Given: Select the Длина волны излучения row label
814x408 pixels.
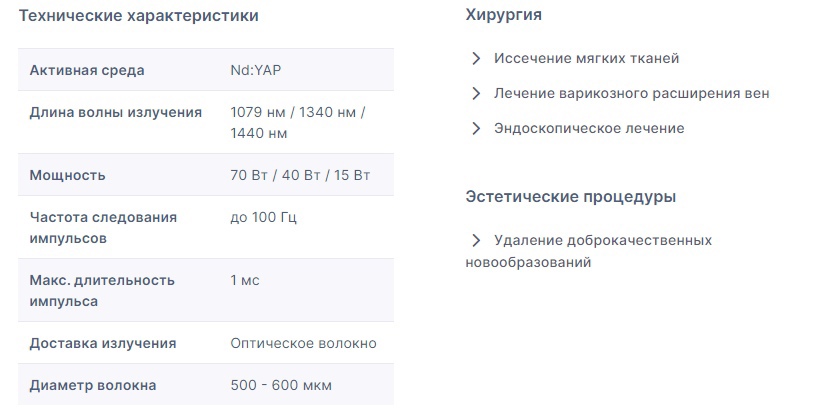Looking at the screenshot, I should 116,112.
